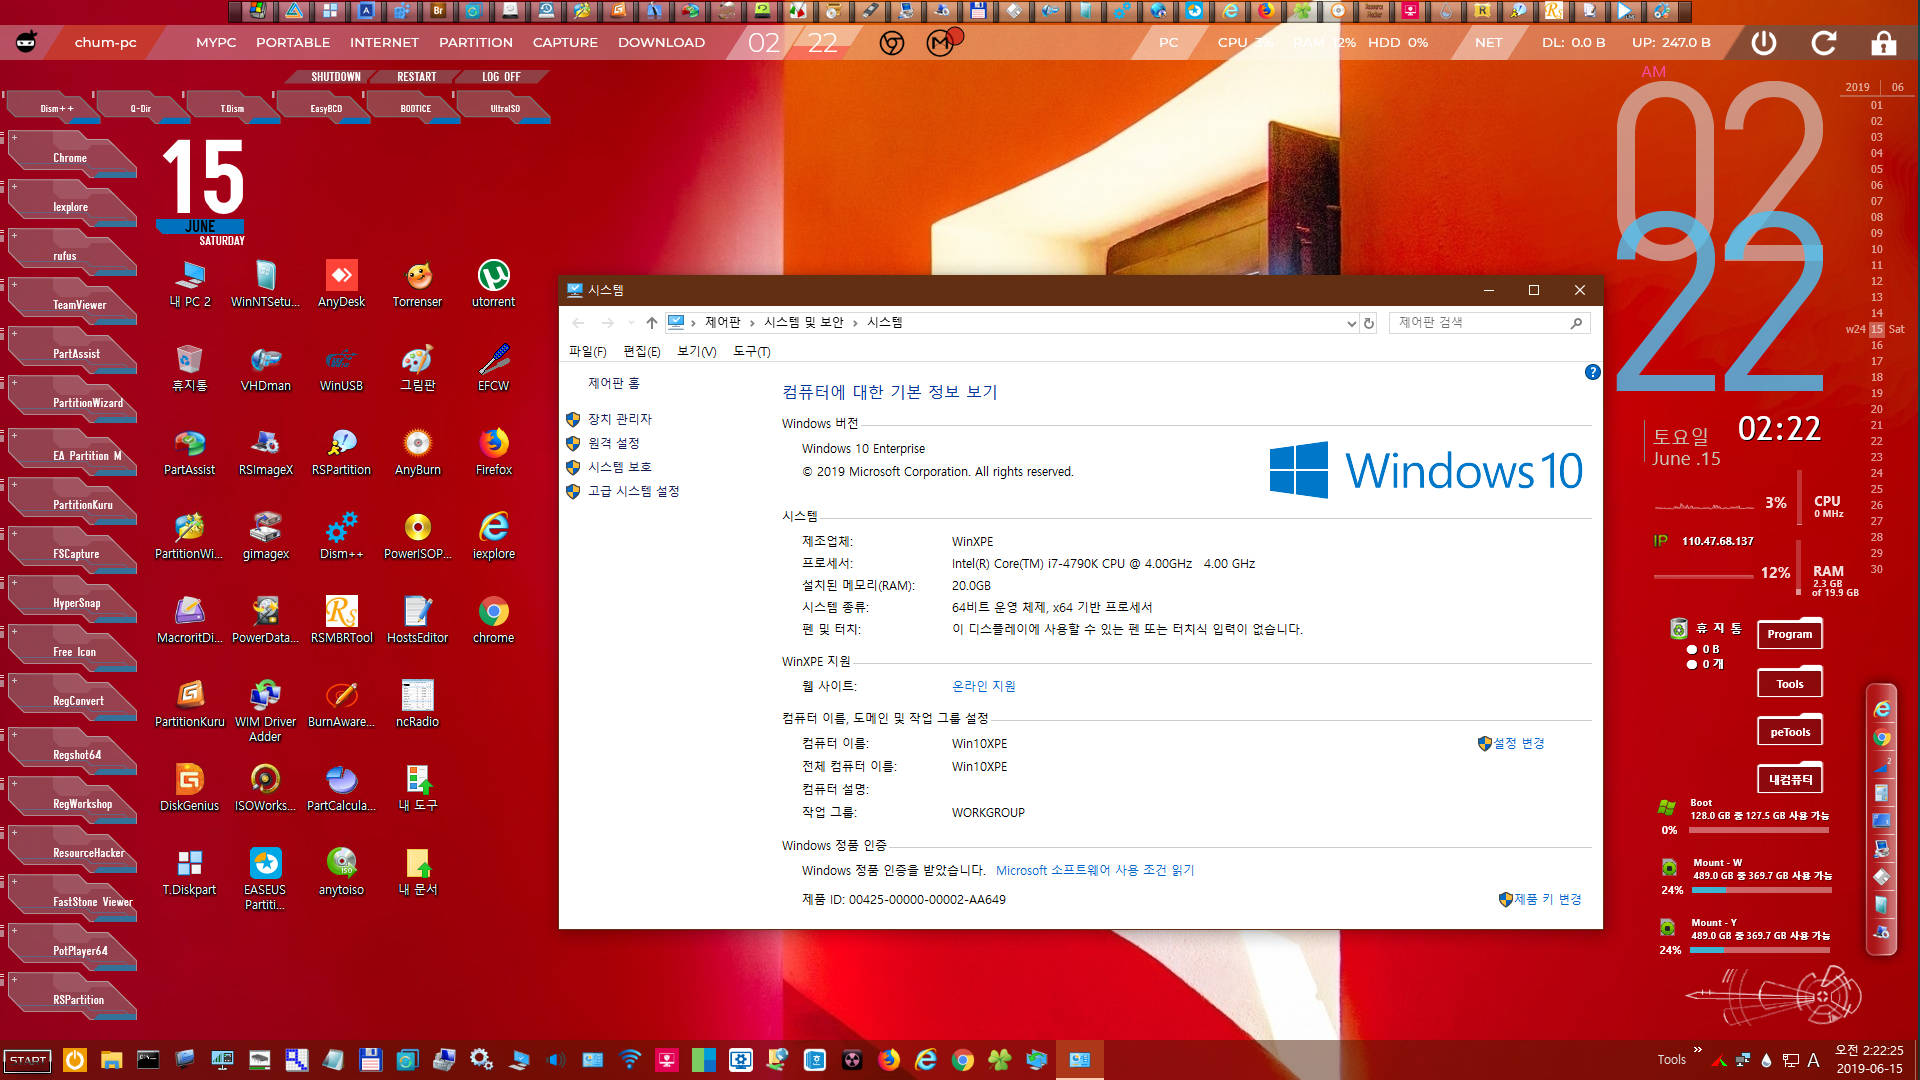The height and width of the screenshot is (1080, 1920).
Task: Click the SHUTDOWN button
Action: pos(336,77)
